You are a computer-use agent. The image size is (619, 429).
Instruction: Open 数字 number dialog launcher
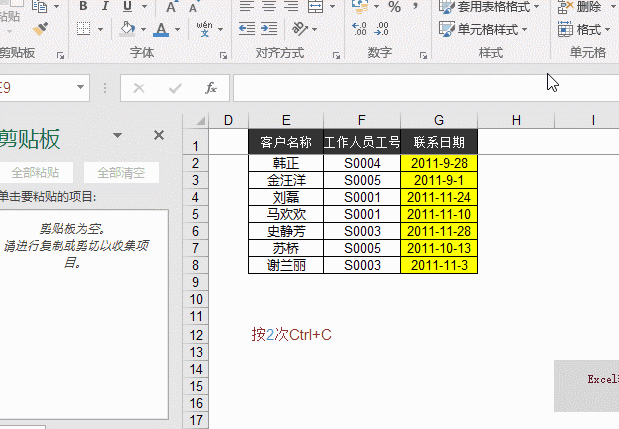423,56
